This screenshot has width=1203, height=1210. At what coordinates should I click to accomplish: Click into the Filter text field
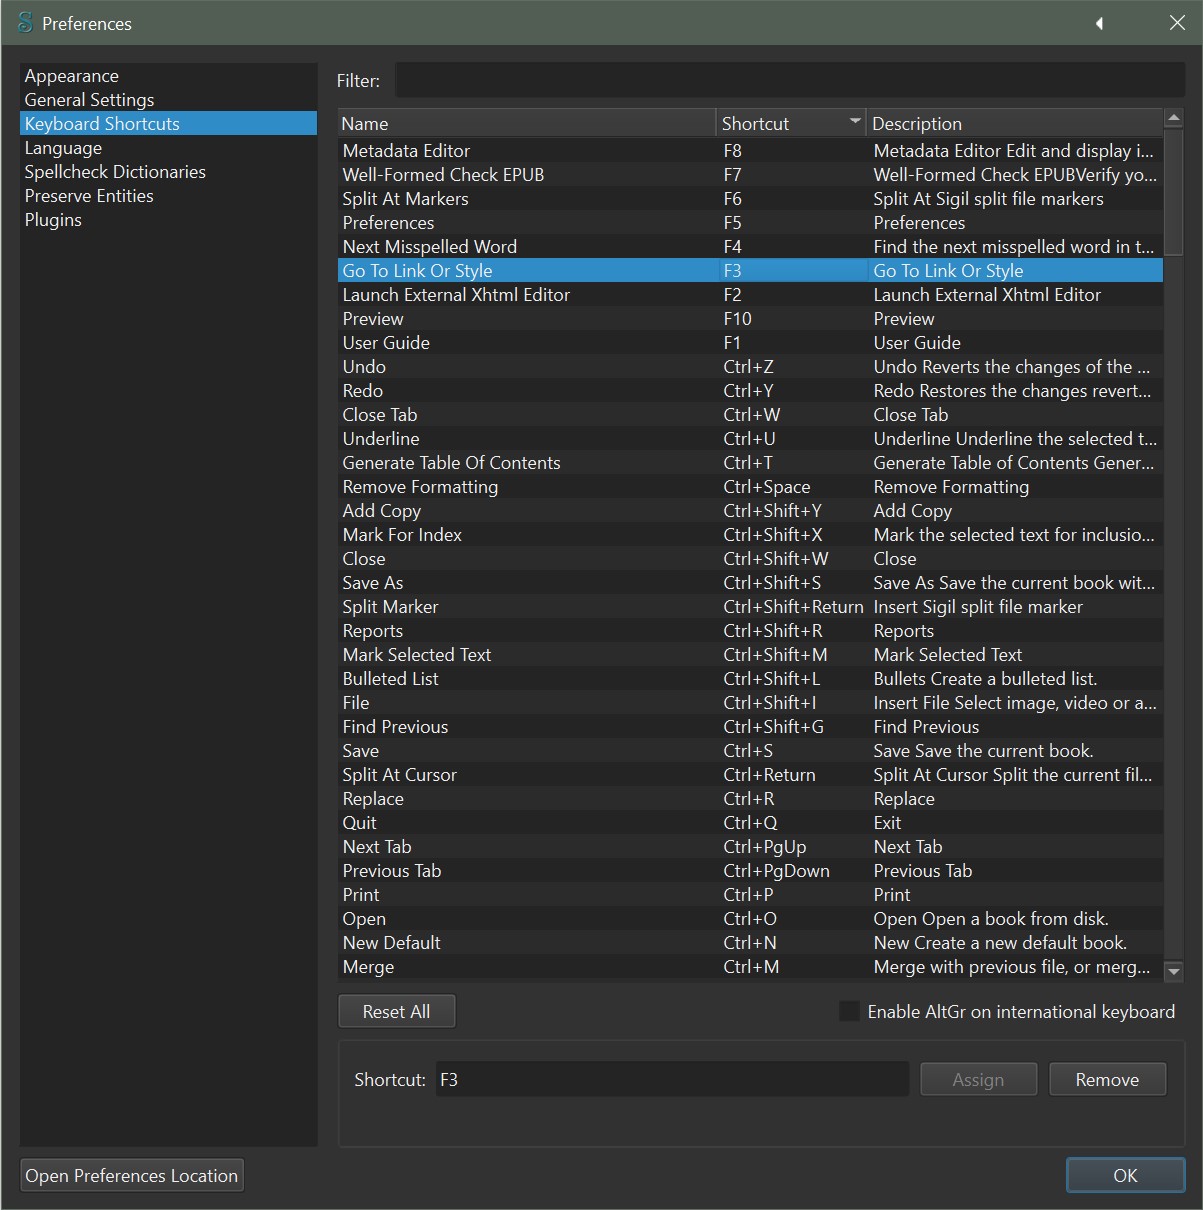(789, 81)
